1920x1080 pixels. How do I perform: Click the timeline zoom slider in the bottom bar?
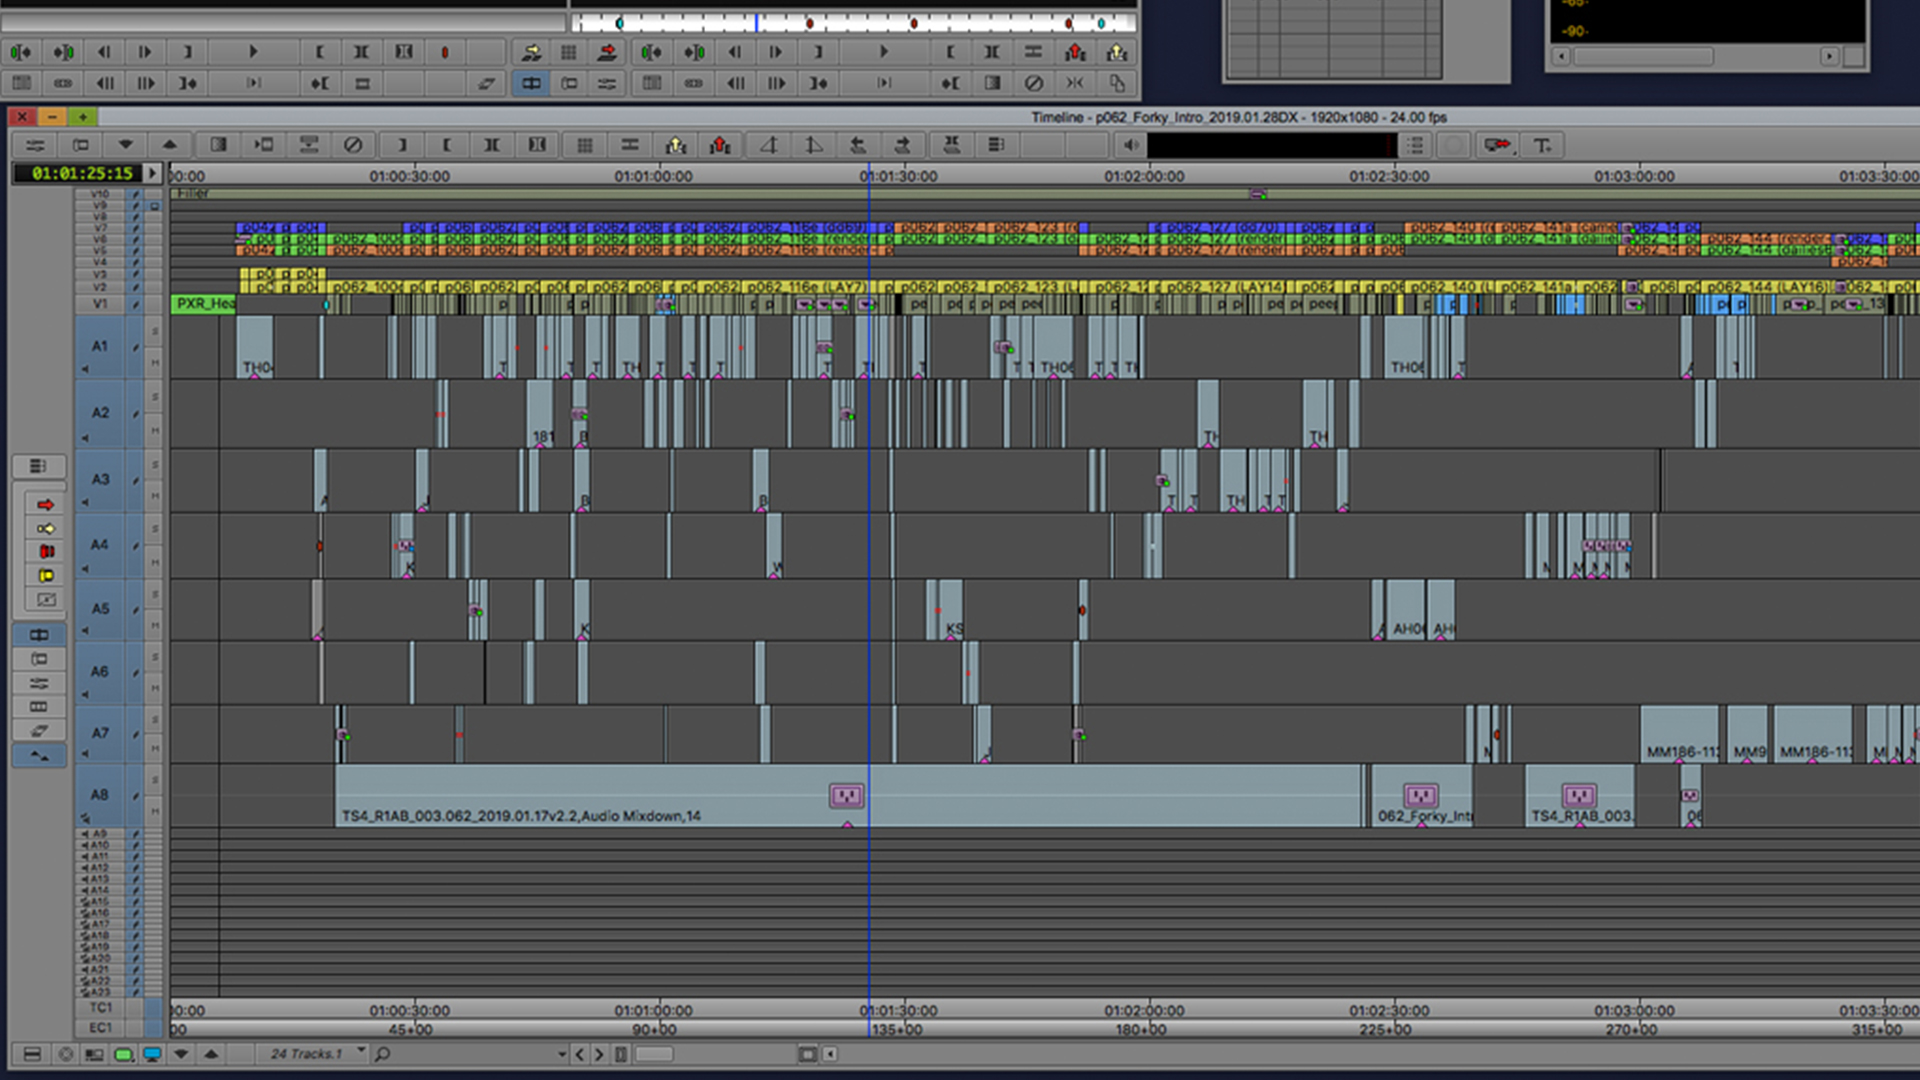653,1054
